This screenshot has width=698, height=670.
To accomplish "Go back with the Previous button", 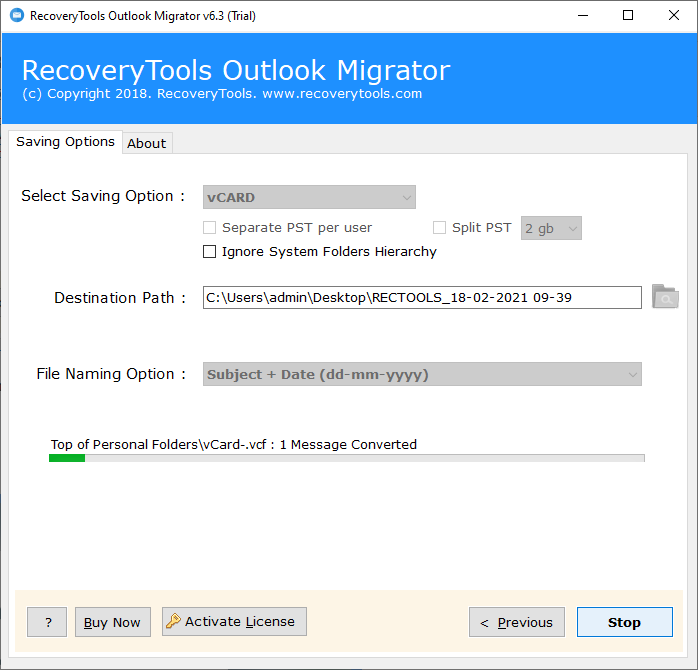I will (x=517, y=622).
